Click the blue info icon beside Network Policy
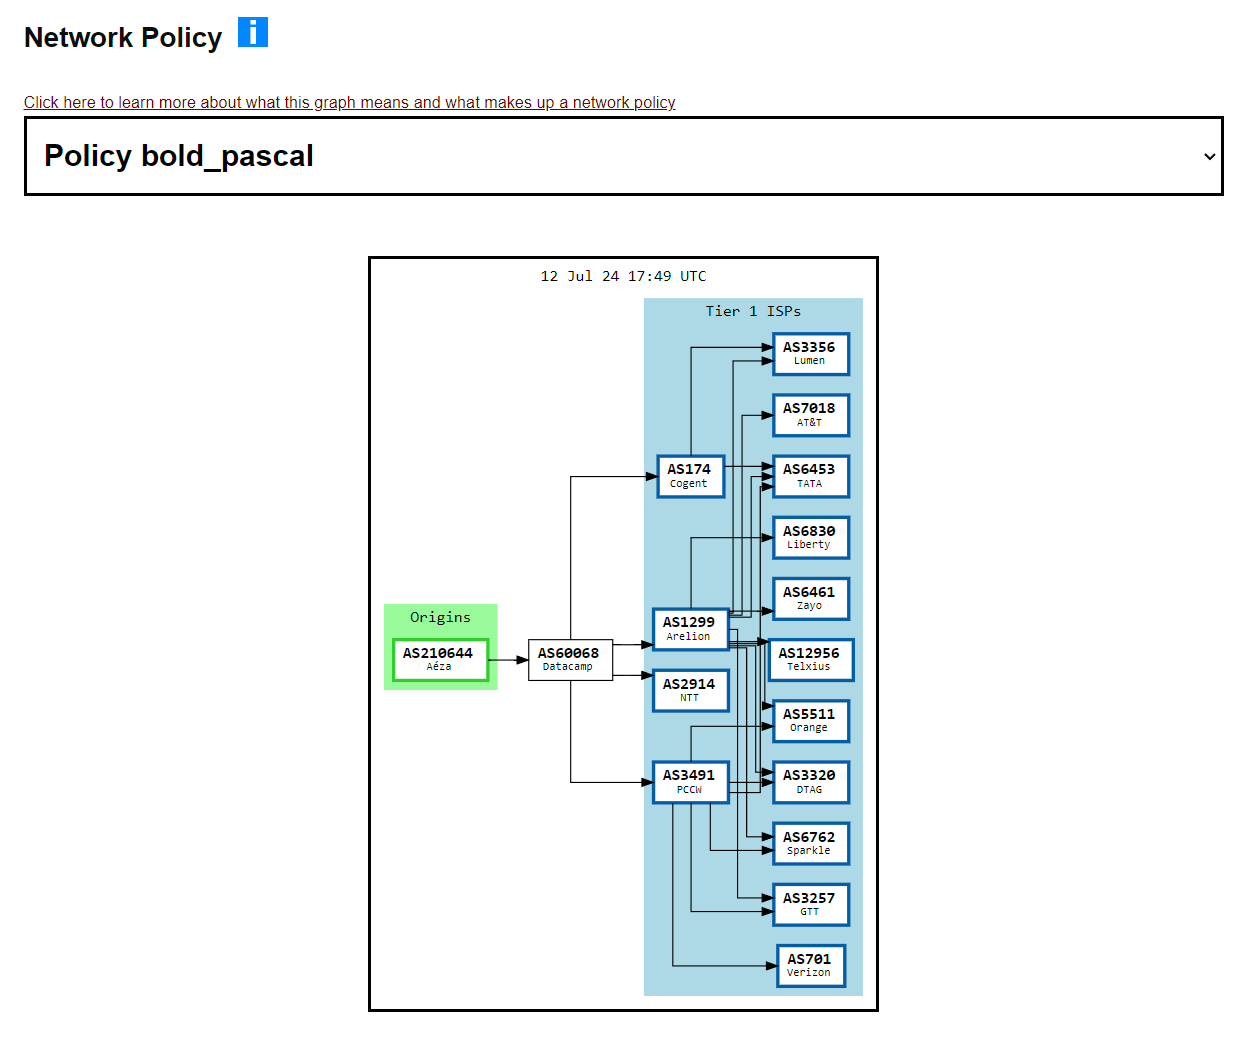 coord(253,32)
